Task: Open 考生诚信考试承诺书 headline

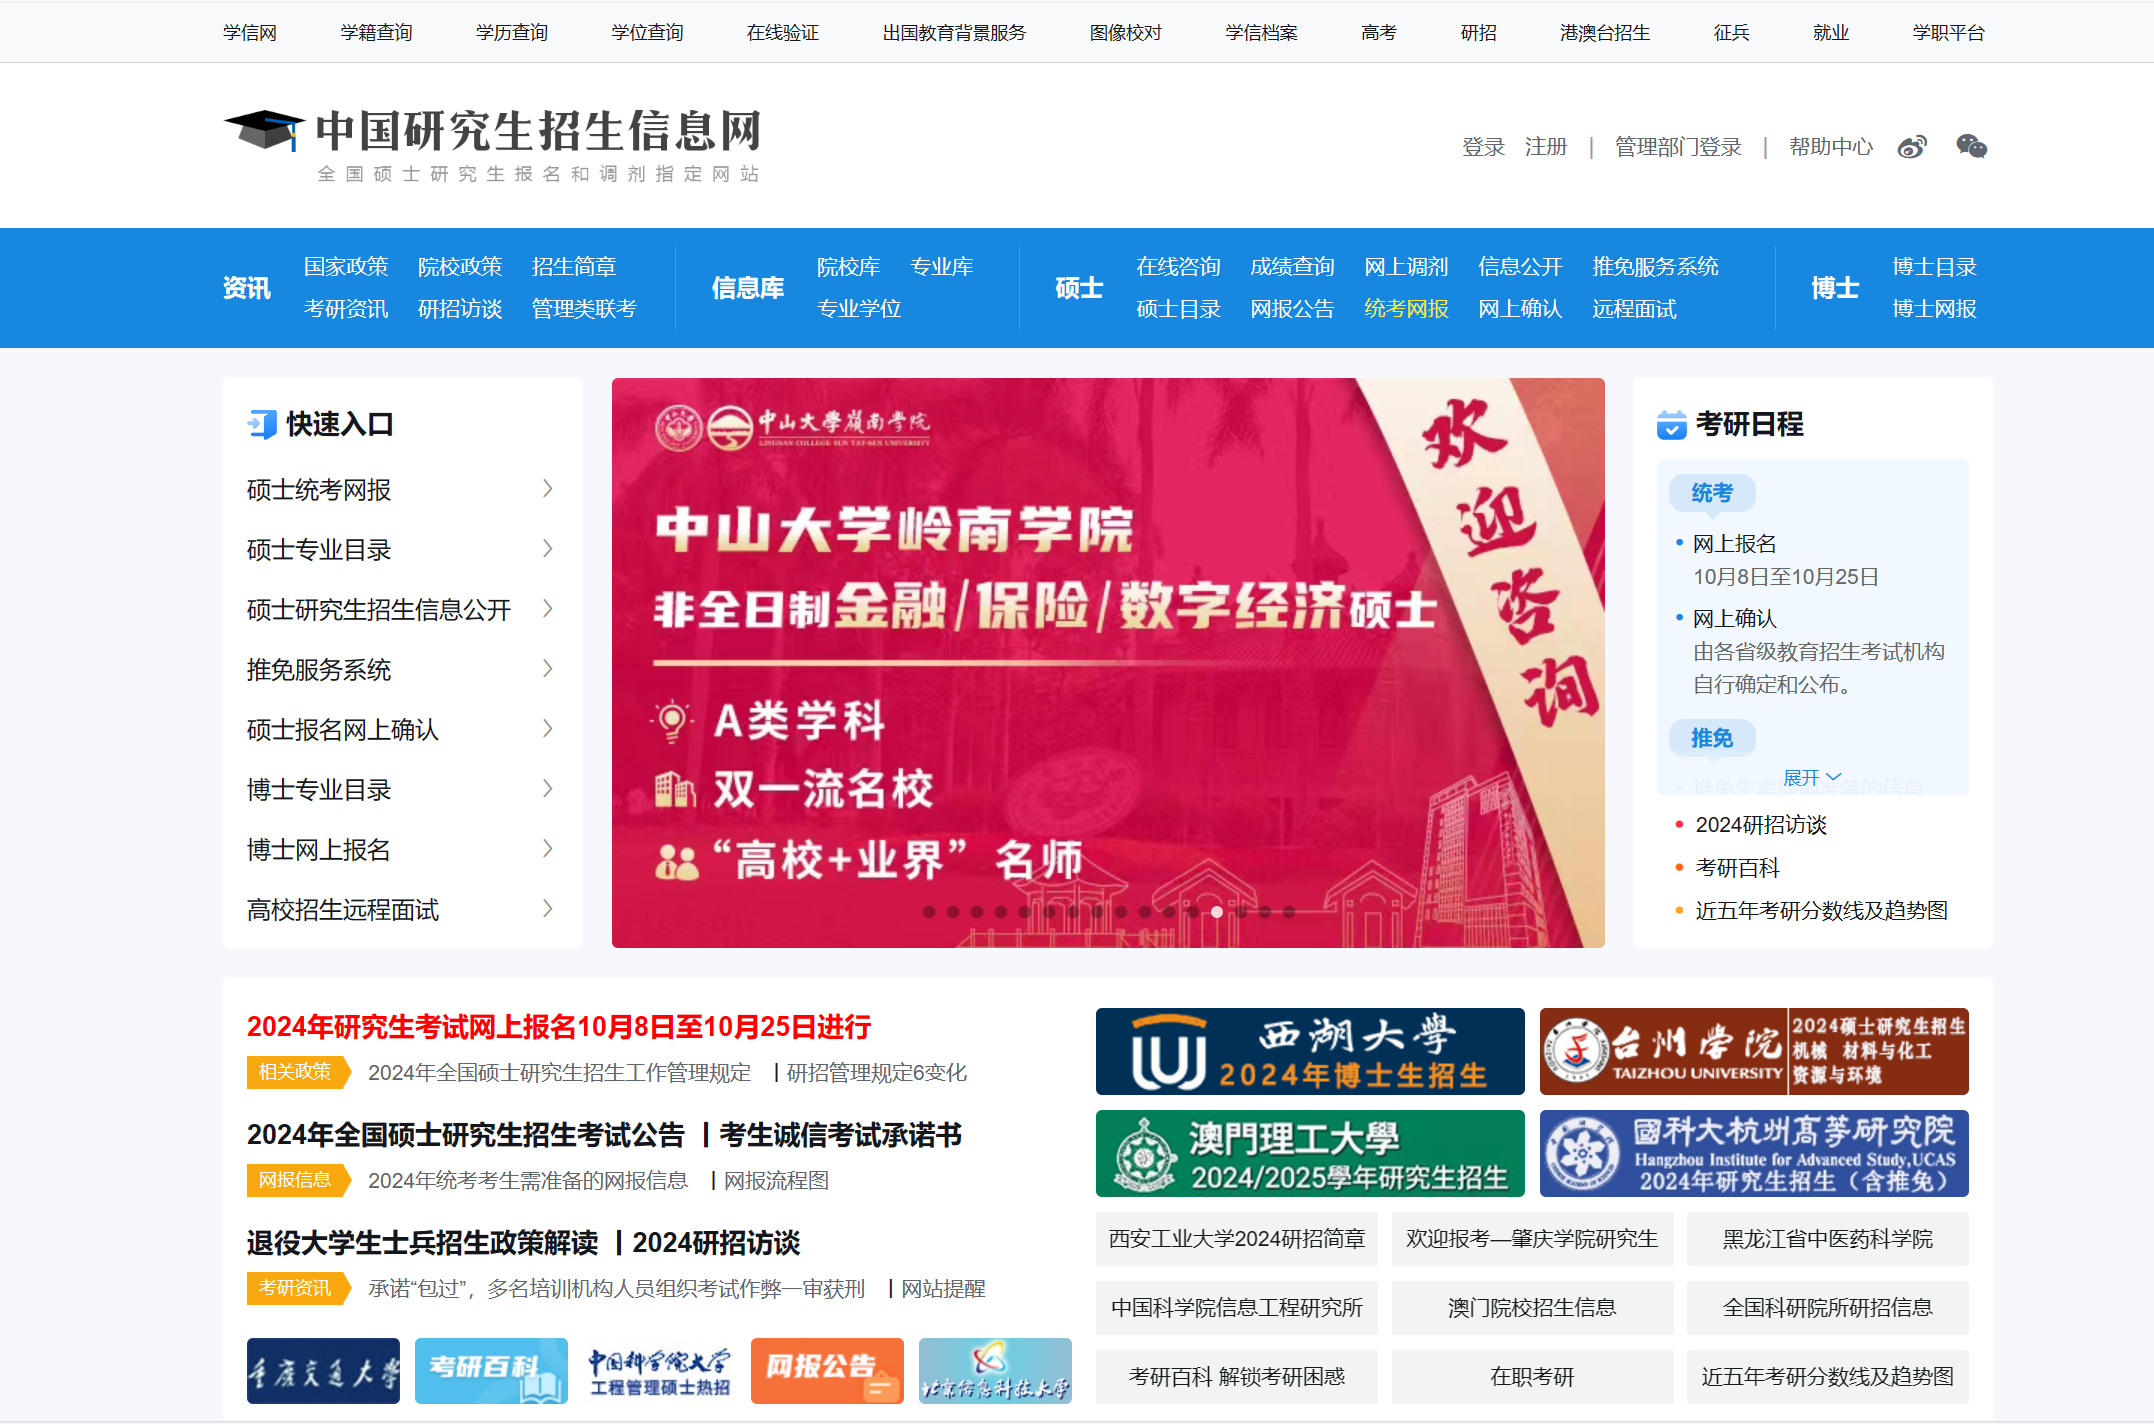Action: tap(841, 1135)
